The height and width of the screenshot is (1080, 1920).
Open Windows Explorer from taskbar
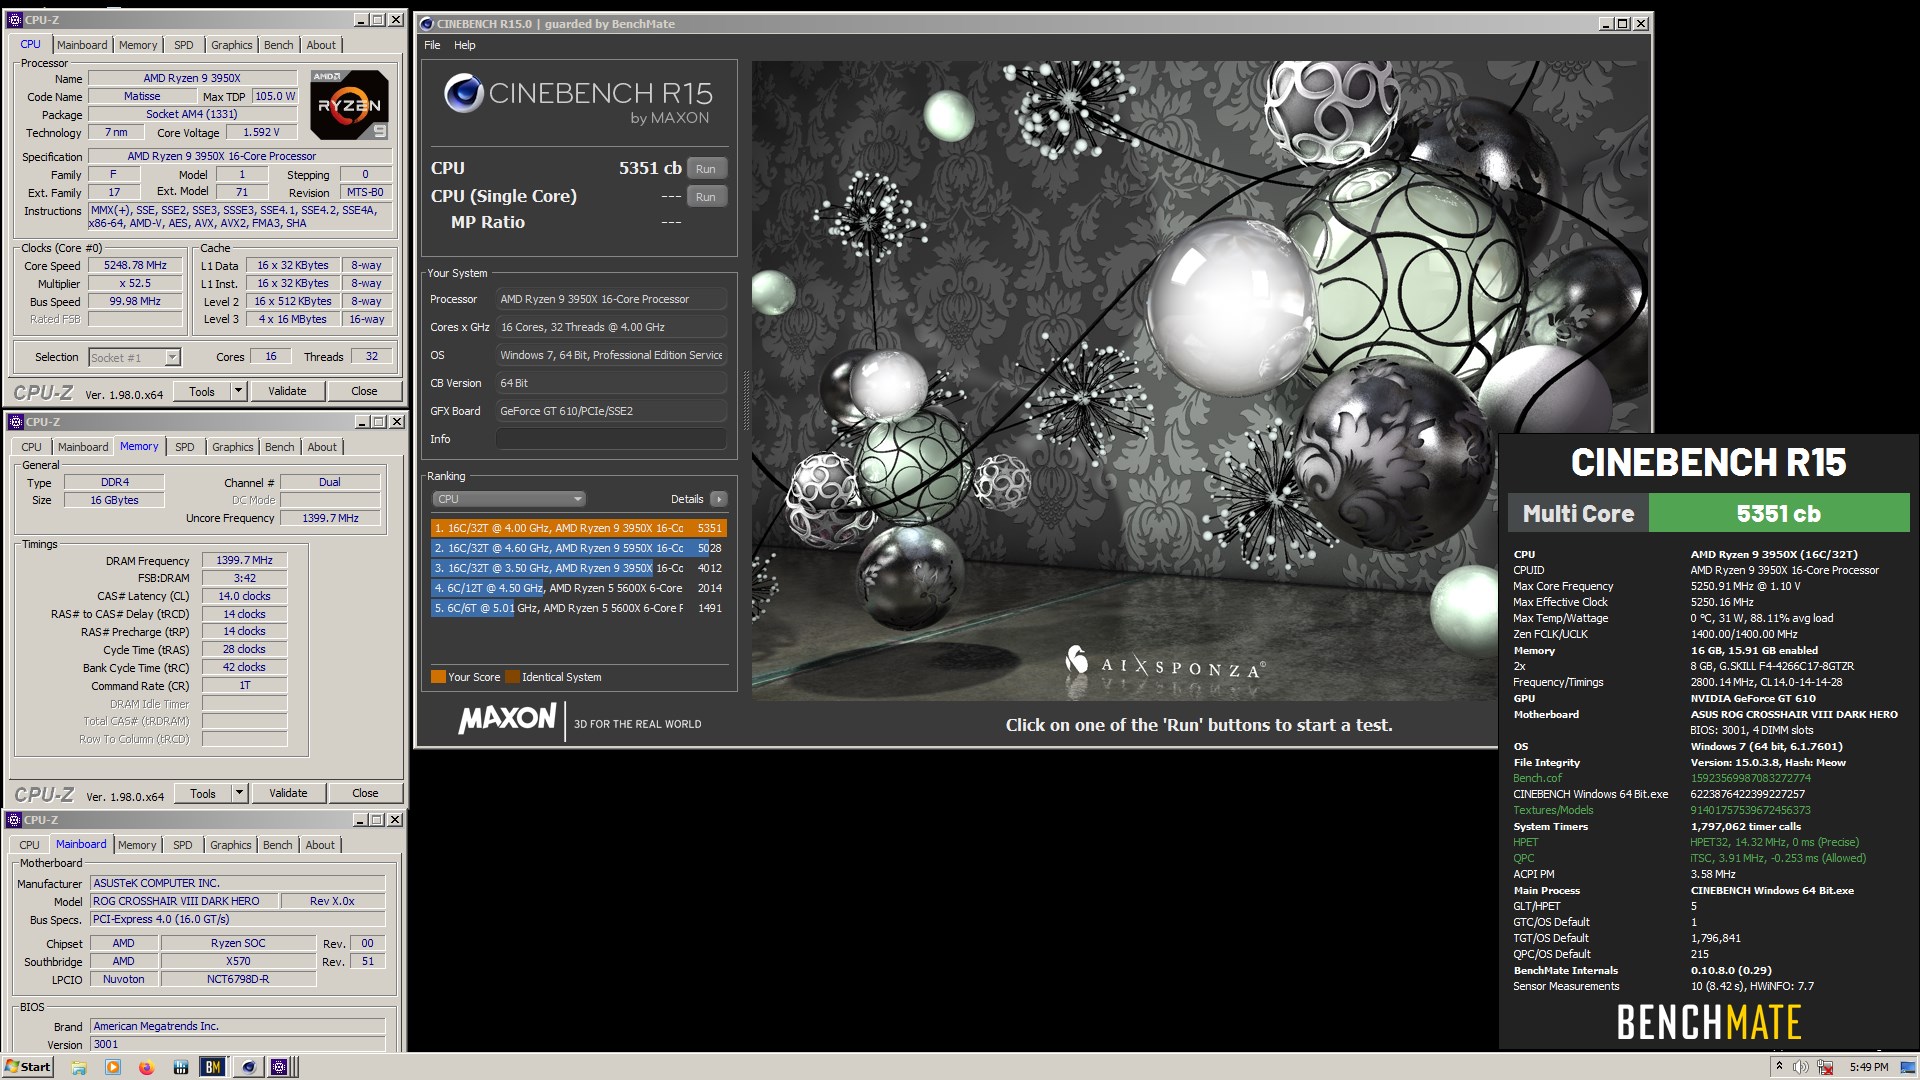[x=79, y=1067]
